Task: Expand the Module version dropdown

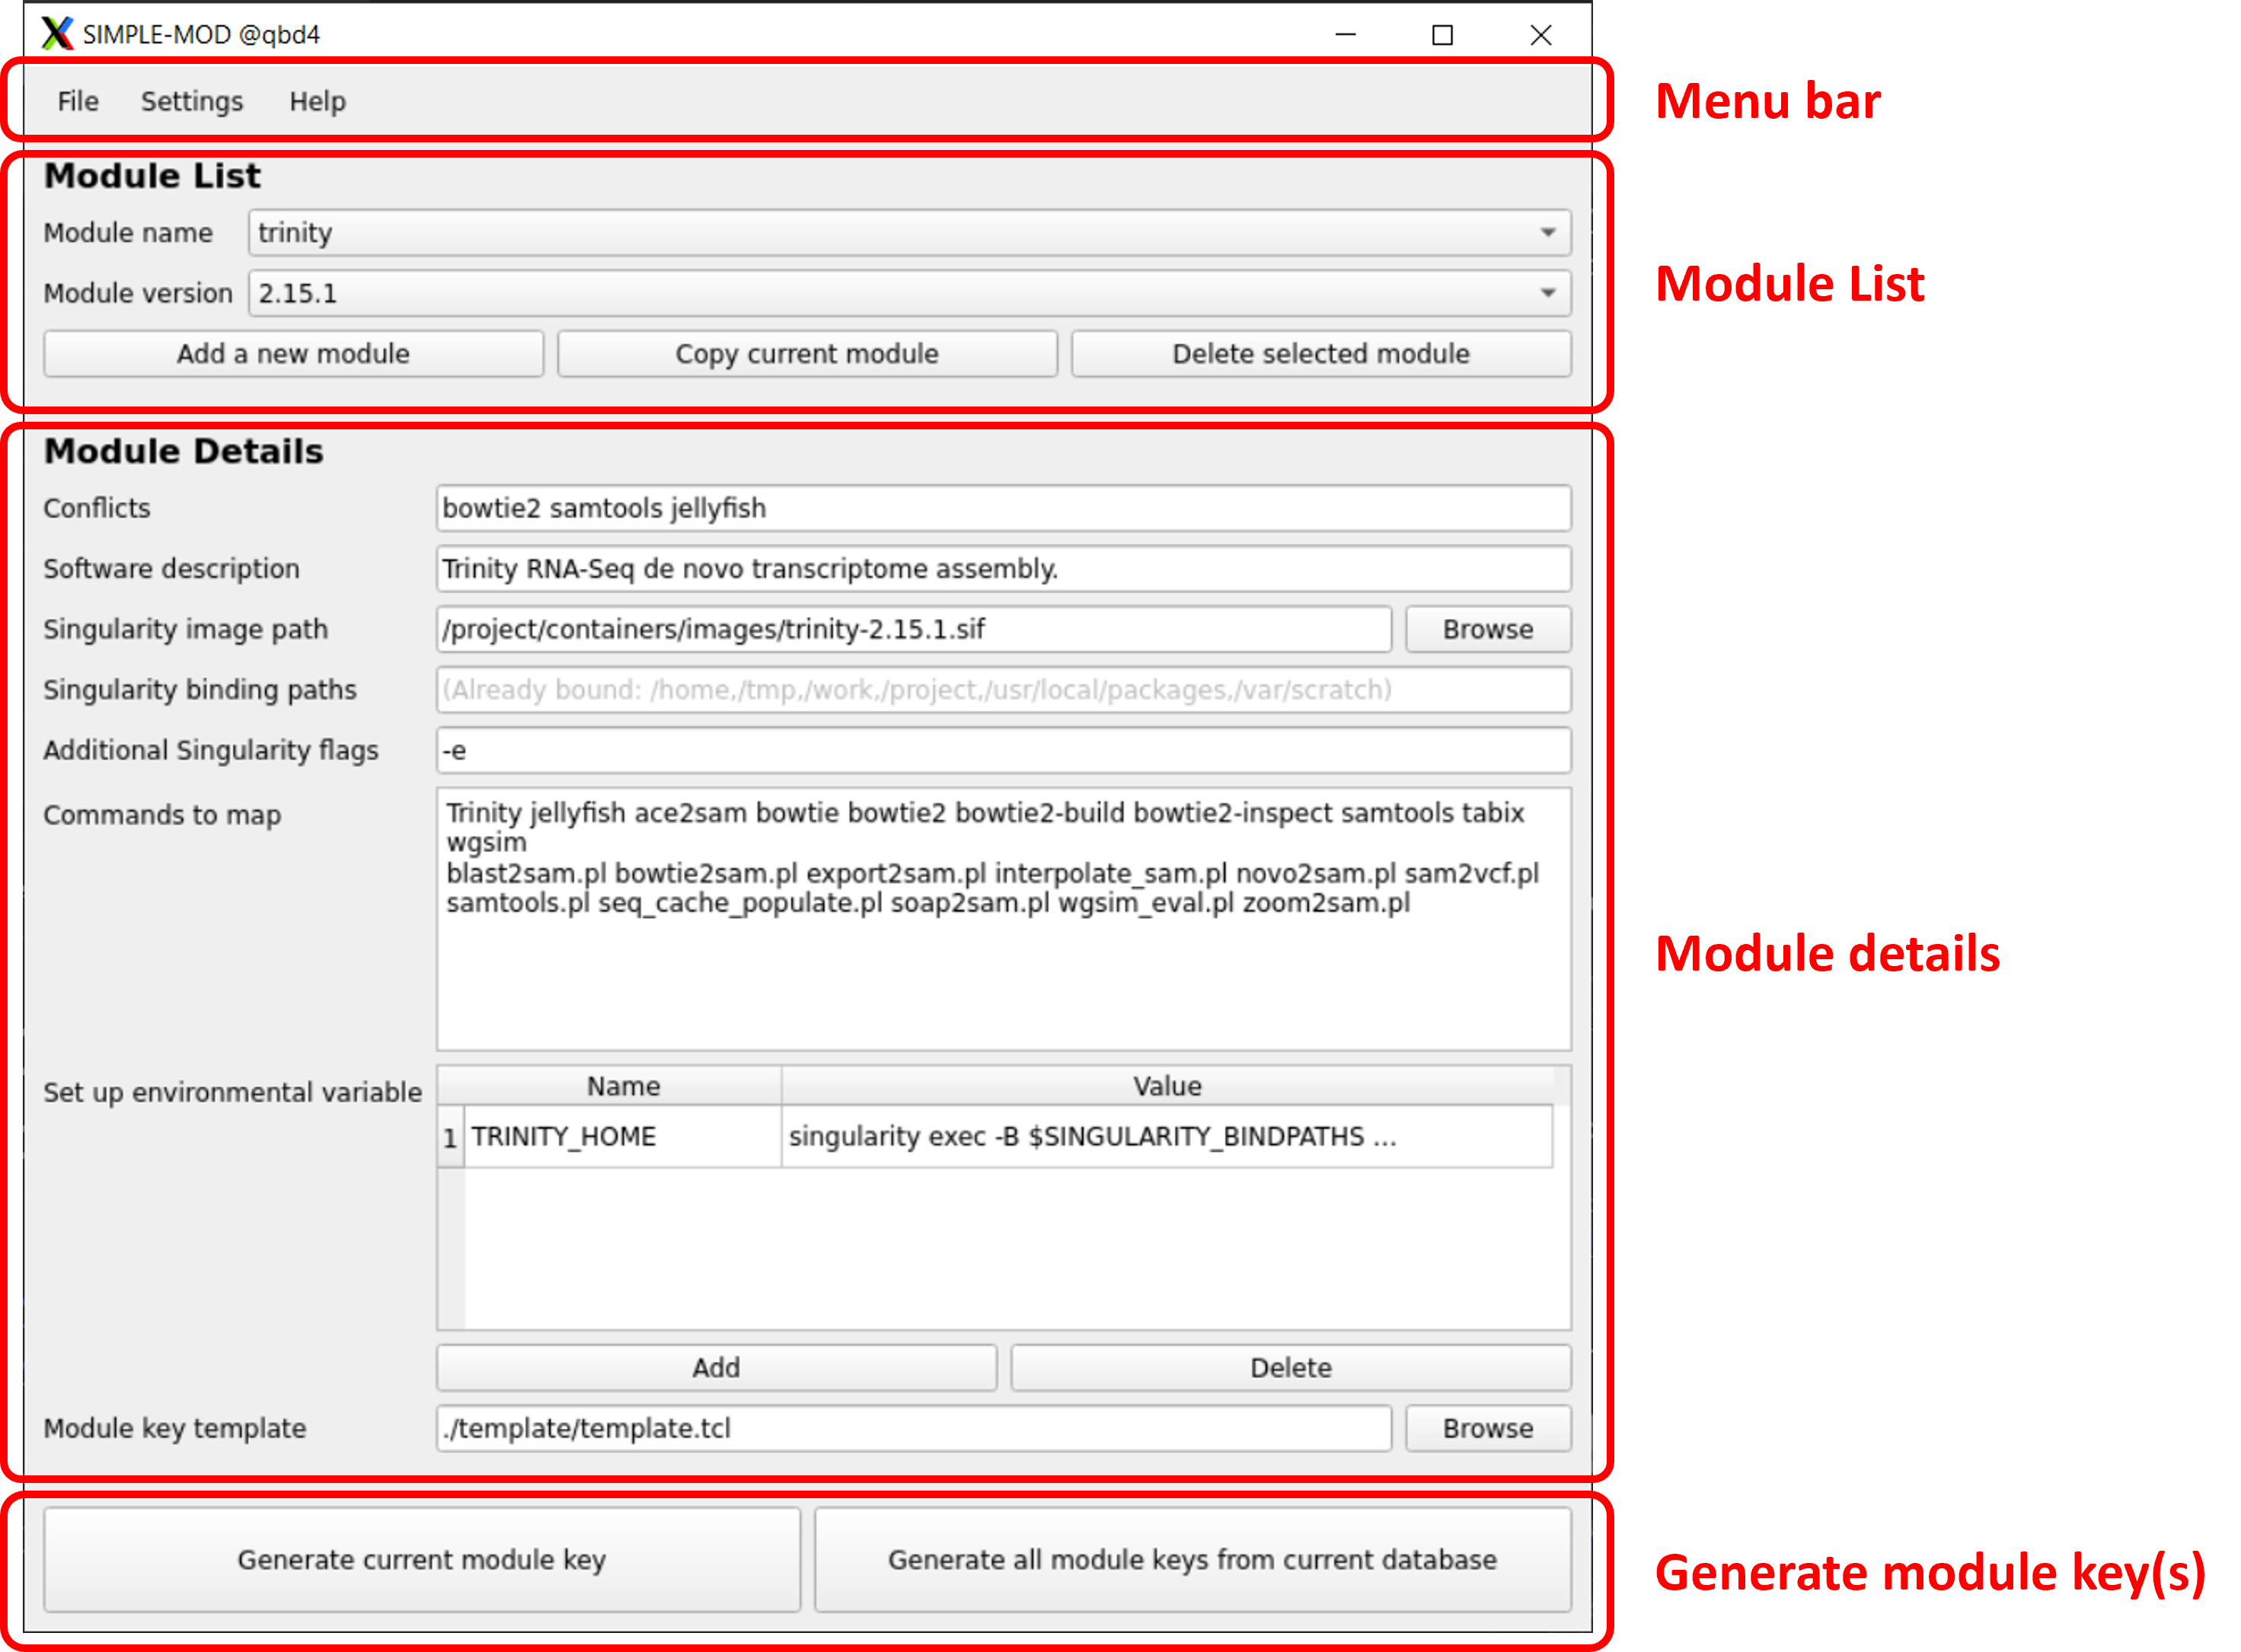Action: coord(1547,294)
